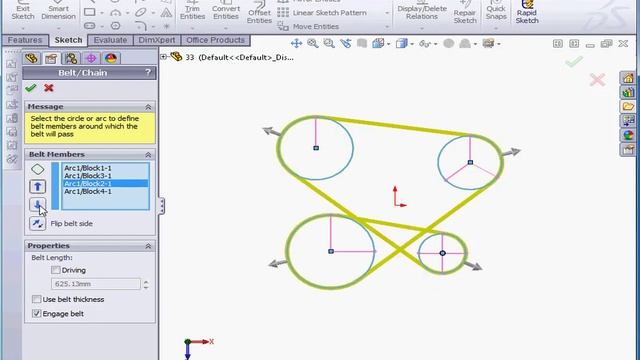640x360 pixels.
Task: Switch to the Sketch tab
Action: pyautogui.click(x=68, y=40)
